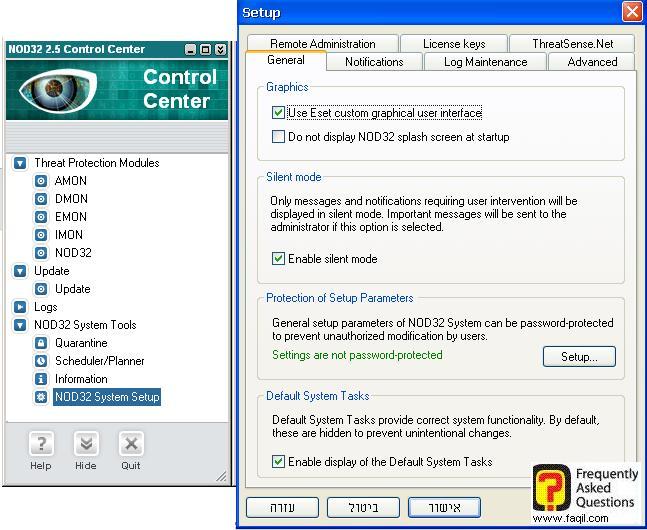Click the IMON module icon

(41, 235)
